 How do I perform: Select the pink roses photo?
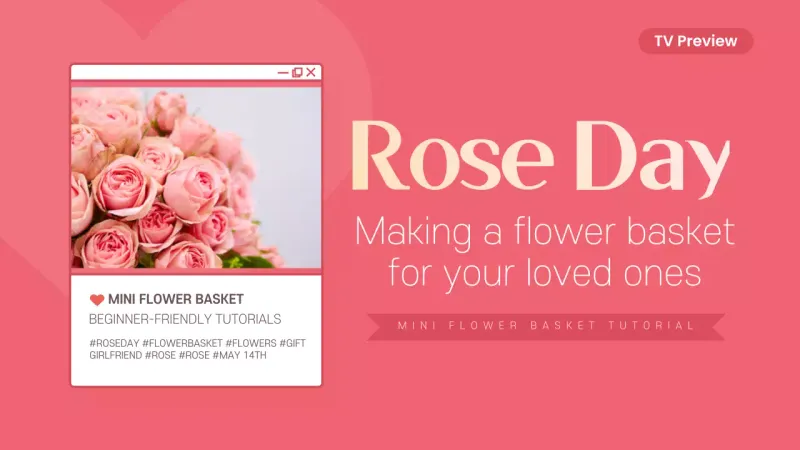[x=196, y=177]
